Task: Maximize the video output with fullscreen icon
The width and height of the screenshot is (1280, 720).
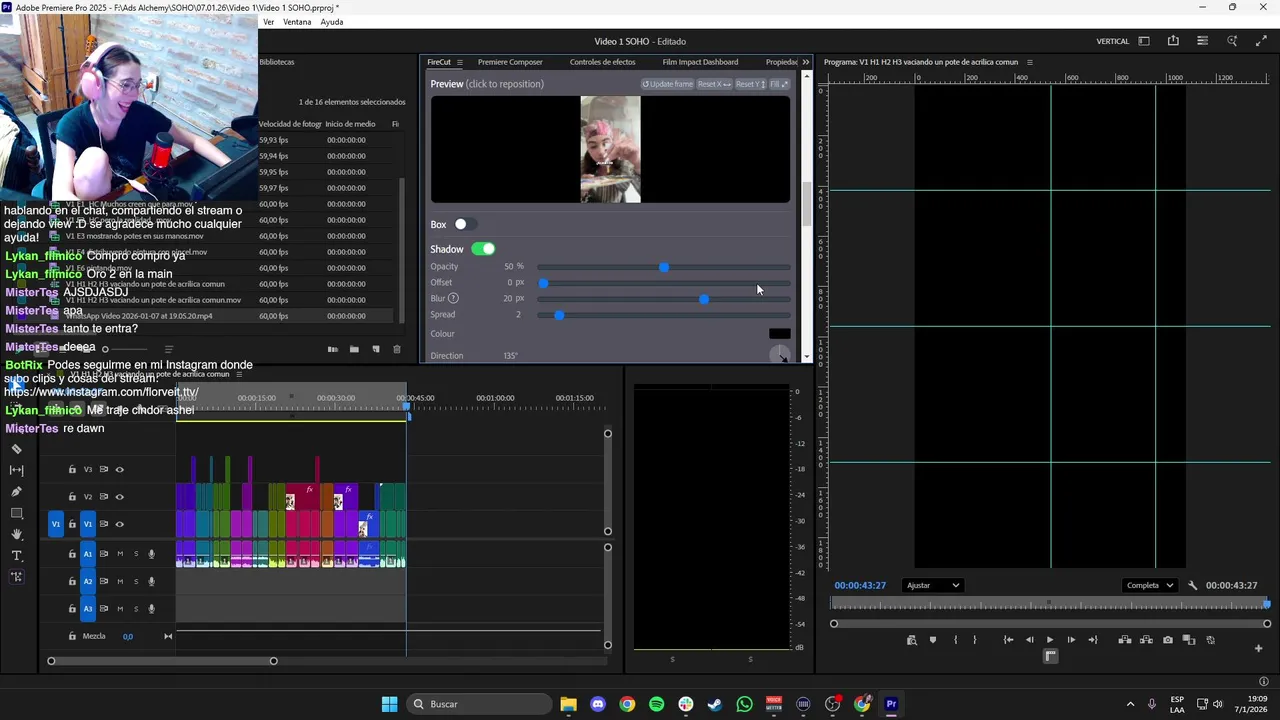Action: pyautogui.click(x=1260, y=41)
